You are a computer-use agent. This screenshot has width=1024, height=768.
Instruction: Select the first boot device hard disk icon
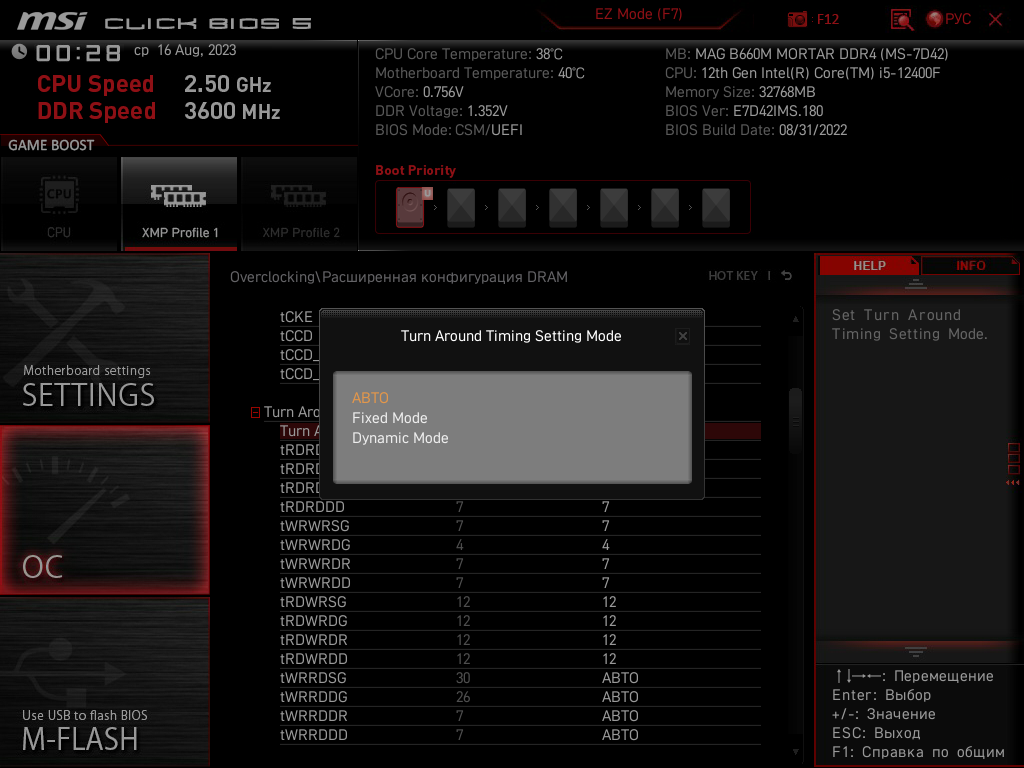[411, 207]
